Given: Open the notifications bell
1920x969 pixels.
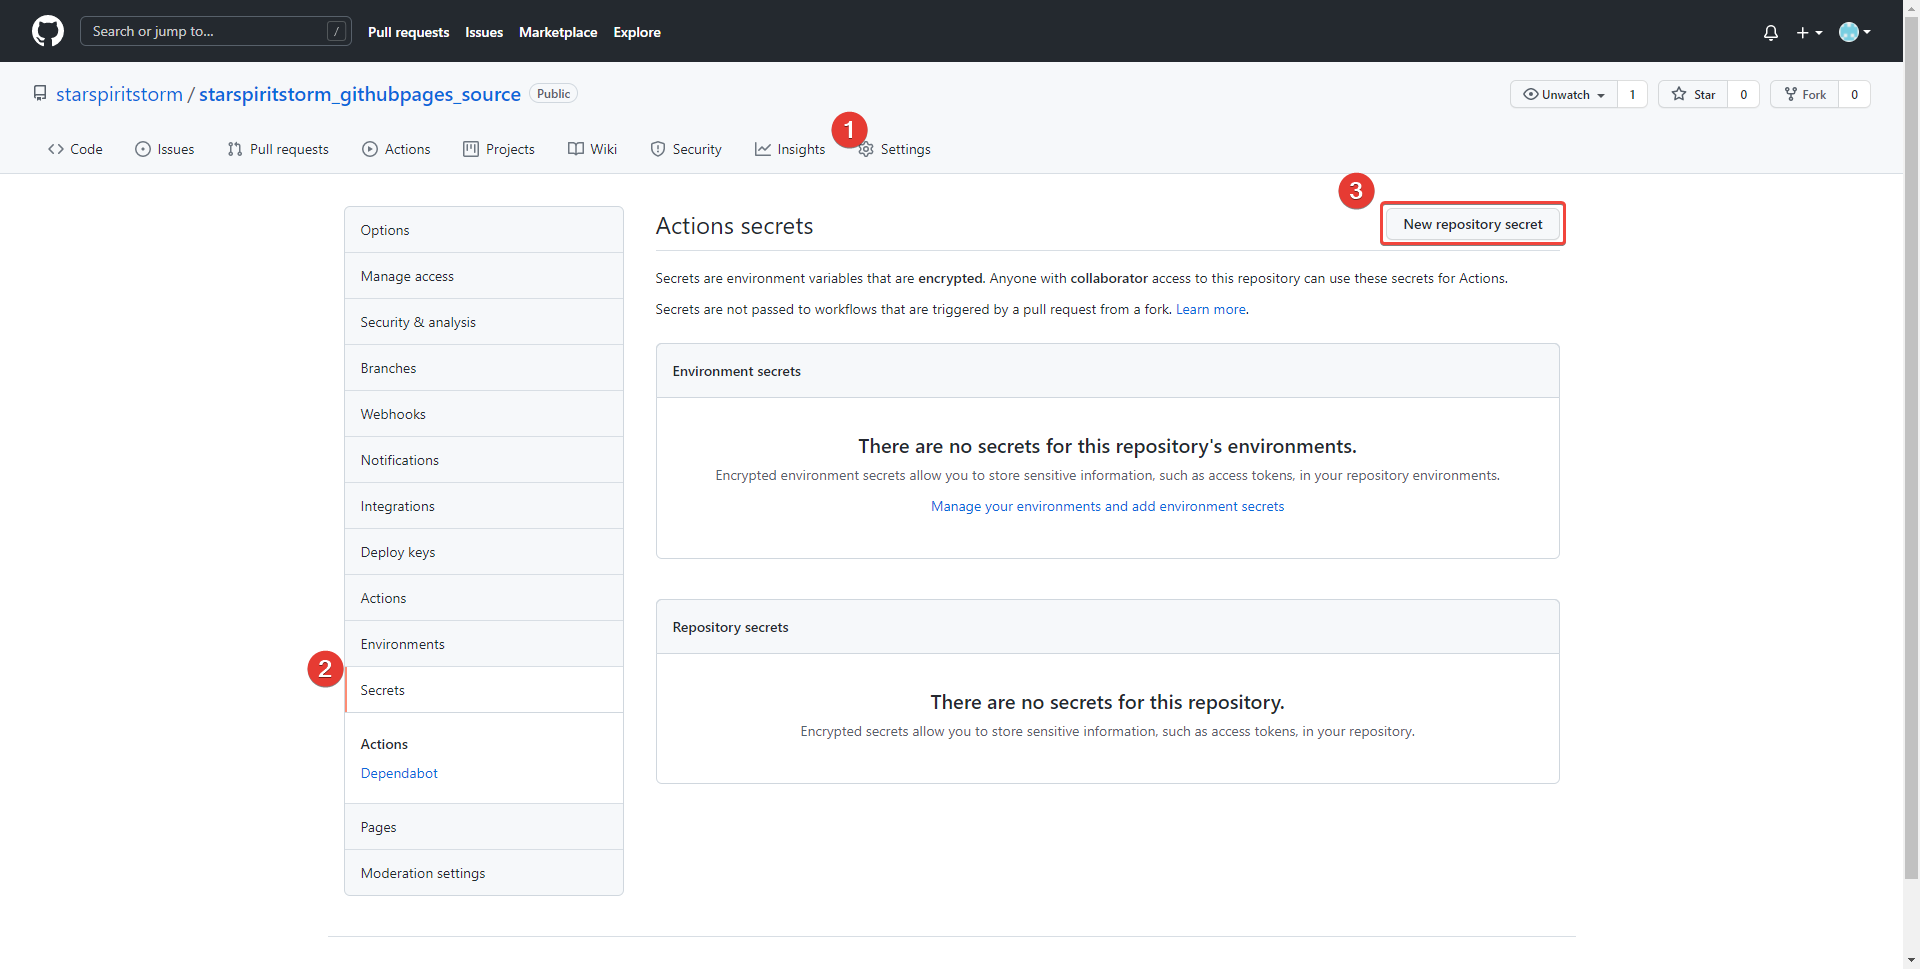Looking at the screenshot, I should [1771, 32].
